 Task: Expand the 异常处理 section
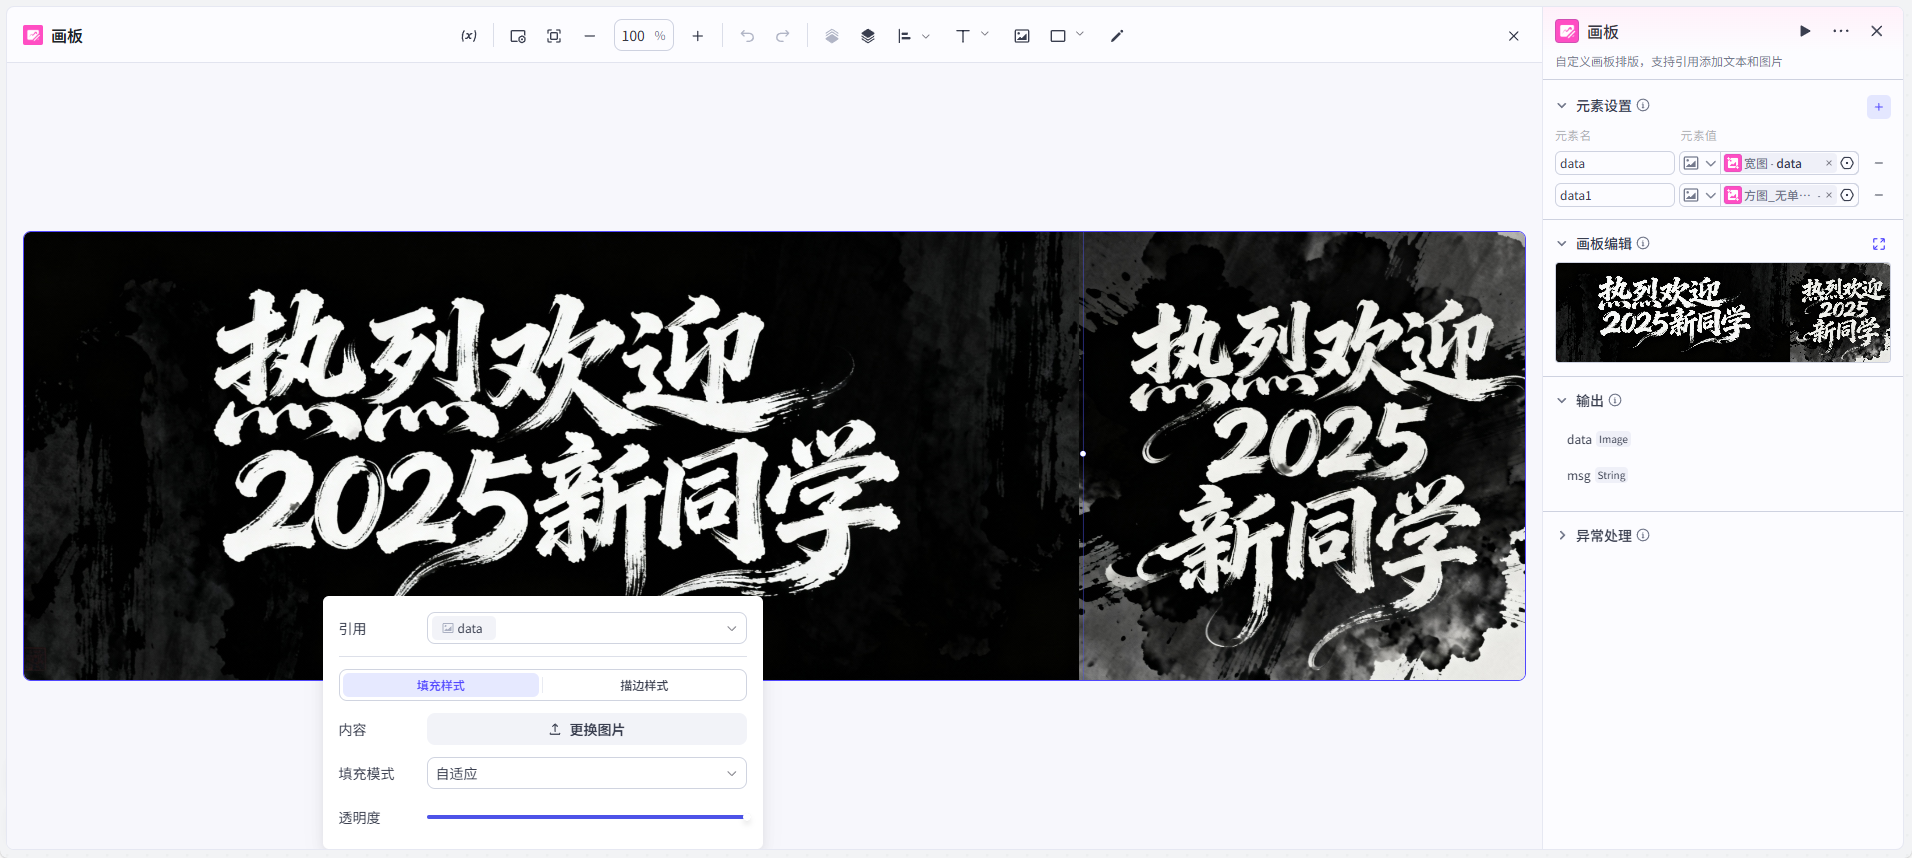[1603, 536]
